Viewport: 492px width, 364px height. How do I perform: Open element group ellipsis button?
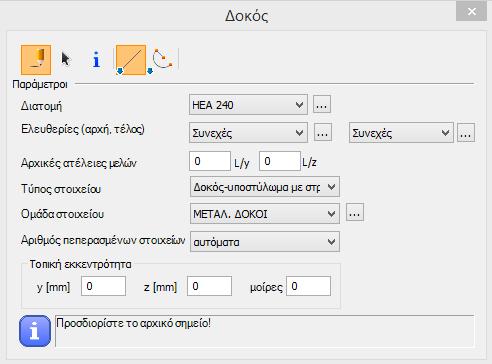click(x=355, y=213)
